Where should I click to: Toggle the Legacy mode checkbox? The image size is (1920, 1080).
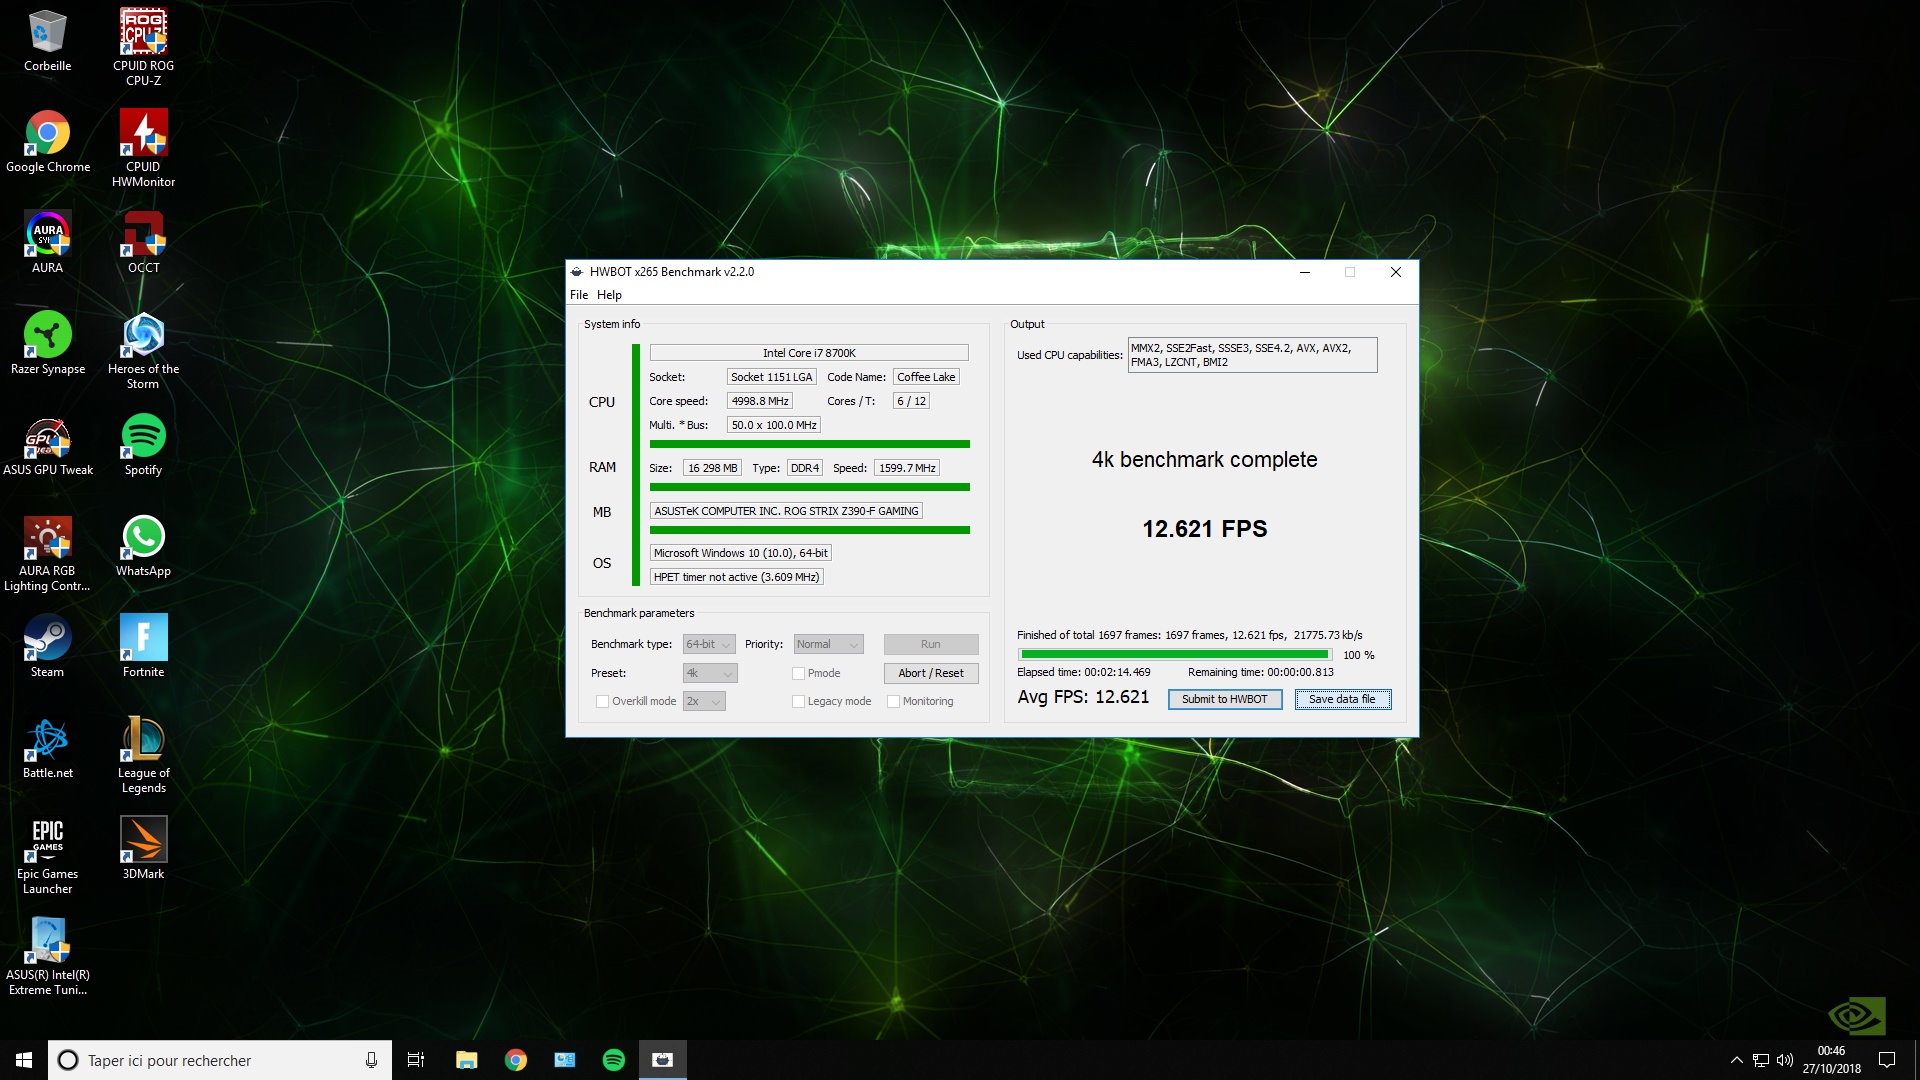coord(798,701)
